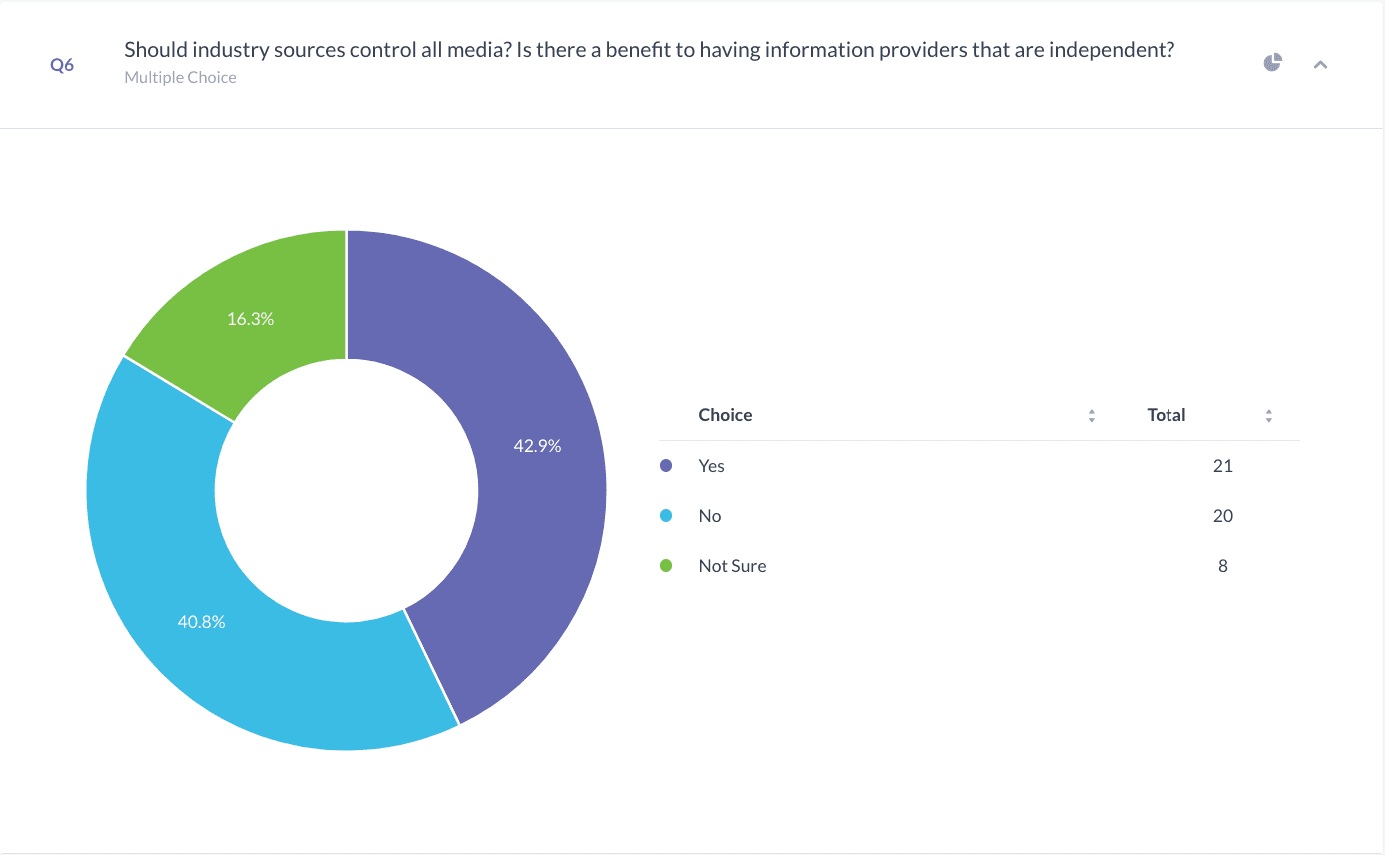The width and height of the screenshot is (1385, 855).
Task: Click the Multiple Choice subtitle
Action: coord(180,77)
